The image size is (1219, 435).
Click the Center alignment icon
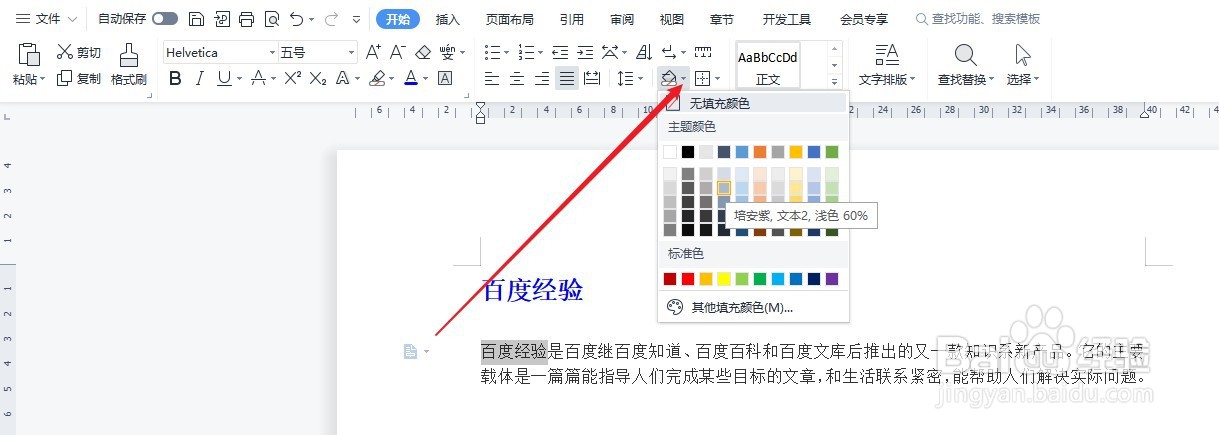pos(517,78)
